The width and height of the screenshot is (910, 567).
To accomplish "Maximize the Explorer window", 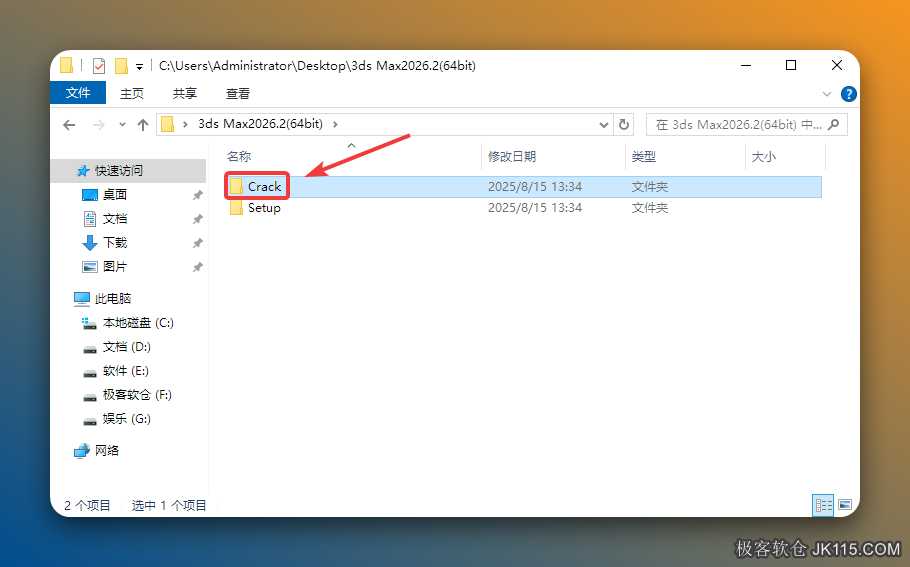I will click(790, 66).
